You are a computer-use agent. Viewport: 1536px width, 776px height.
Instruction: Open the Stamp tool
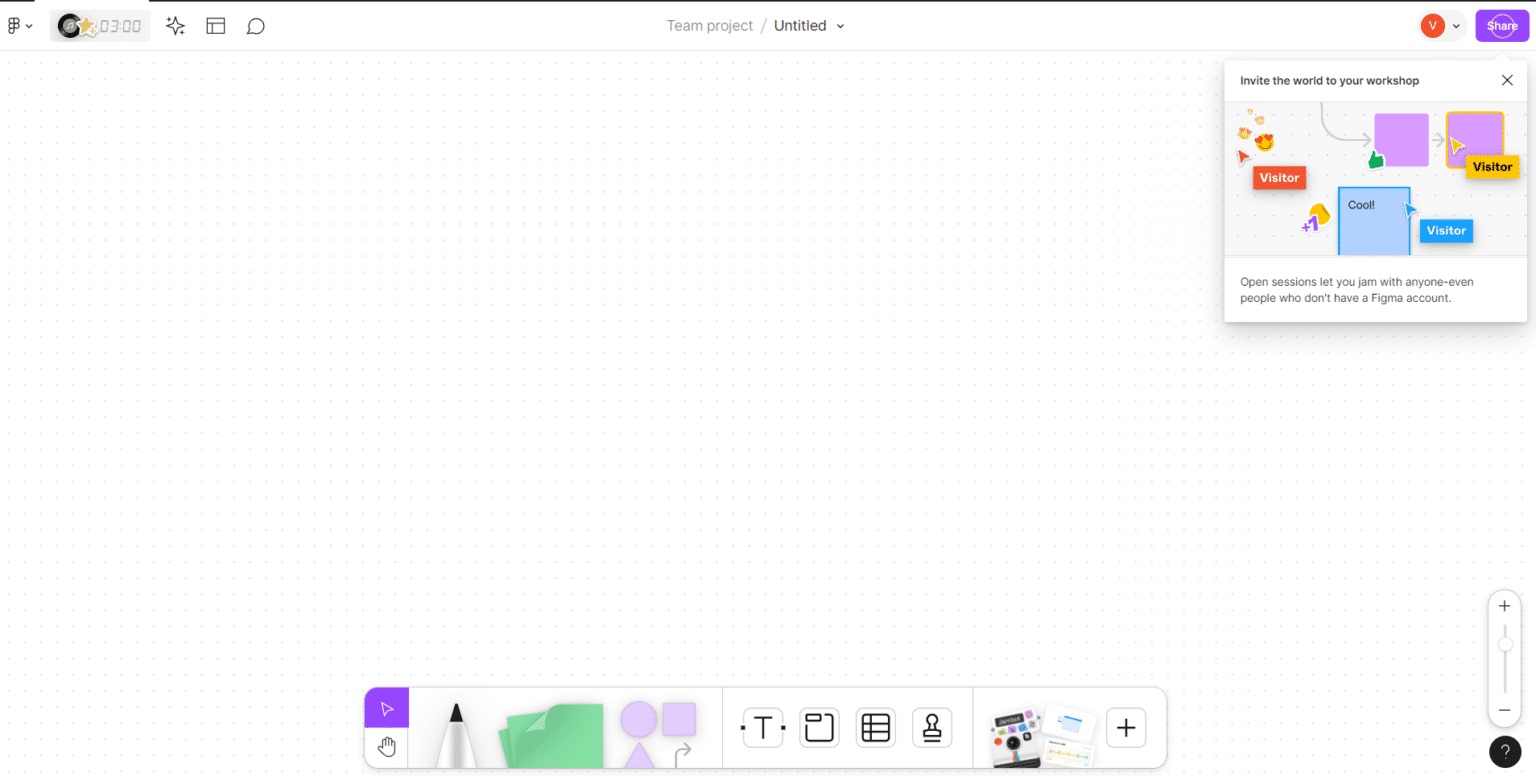point(932,728)
